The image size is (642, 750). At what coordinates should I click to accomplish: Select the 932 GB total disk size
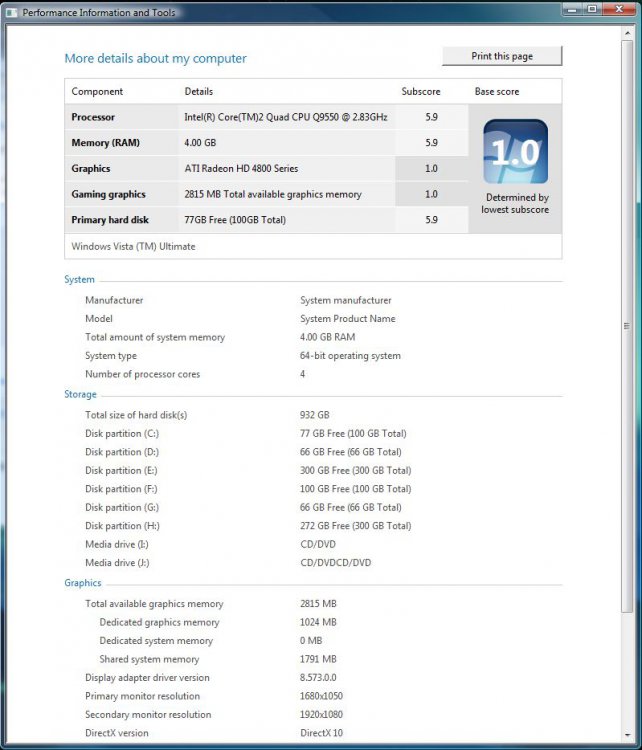point(315,415)
